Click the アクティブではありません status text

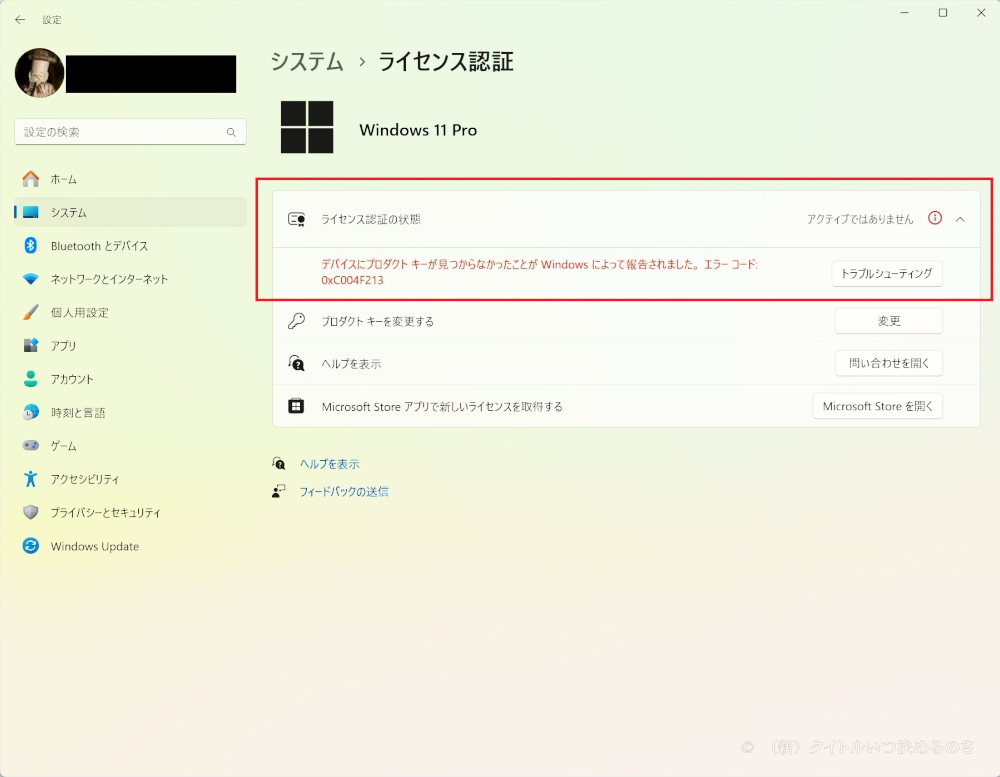click(860, 219)
